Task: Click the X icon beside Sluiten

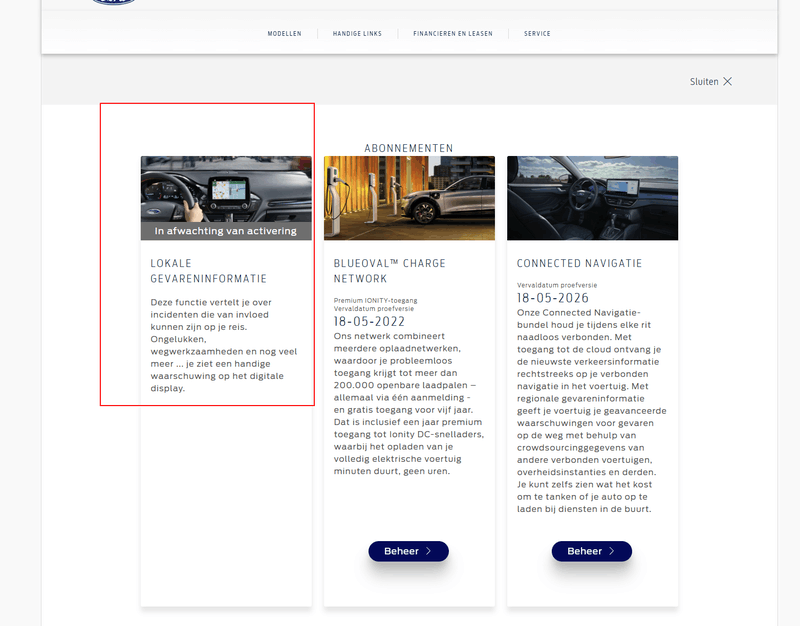Action: [728, 82]
